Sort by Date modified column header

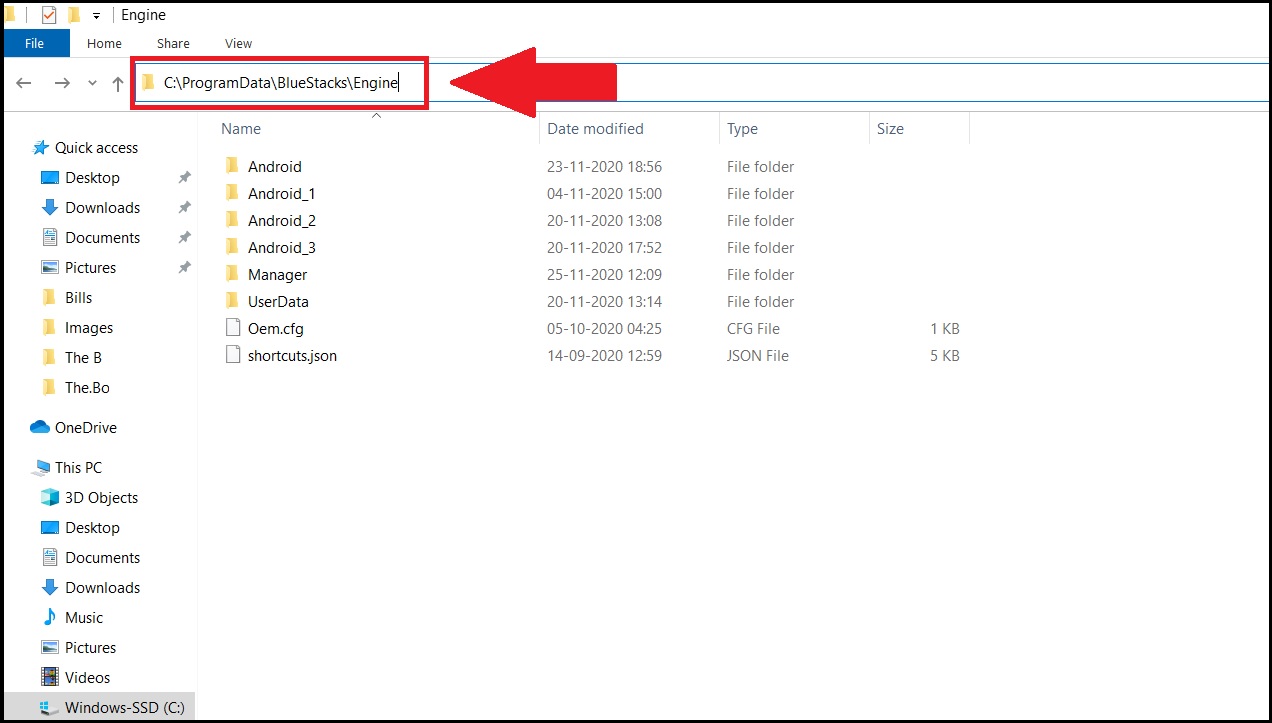click(595, 128)
